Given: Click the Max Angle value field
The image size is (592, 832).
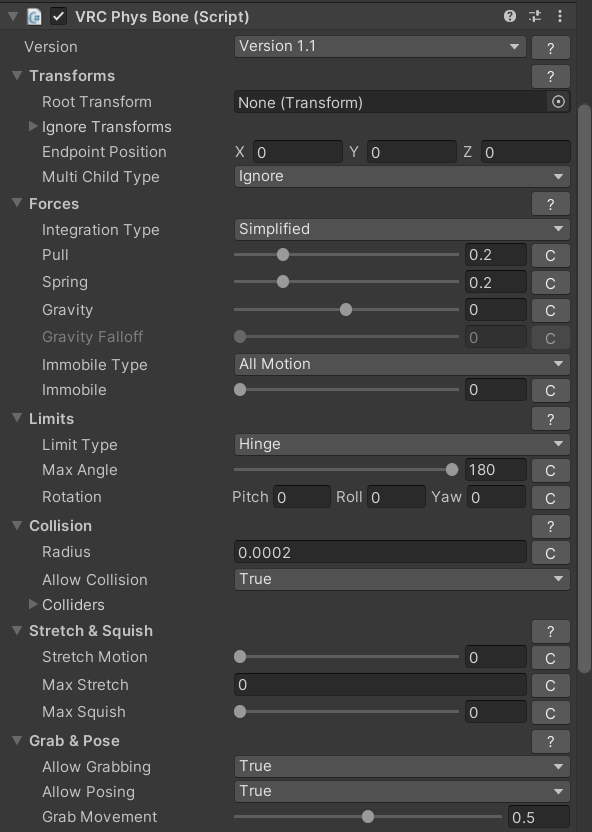Looking at the screenshot, I should (495, 470).
